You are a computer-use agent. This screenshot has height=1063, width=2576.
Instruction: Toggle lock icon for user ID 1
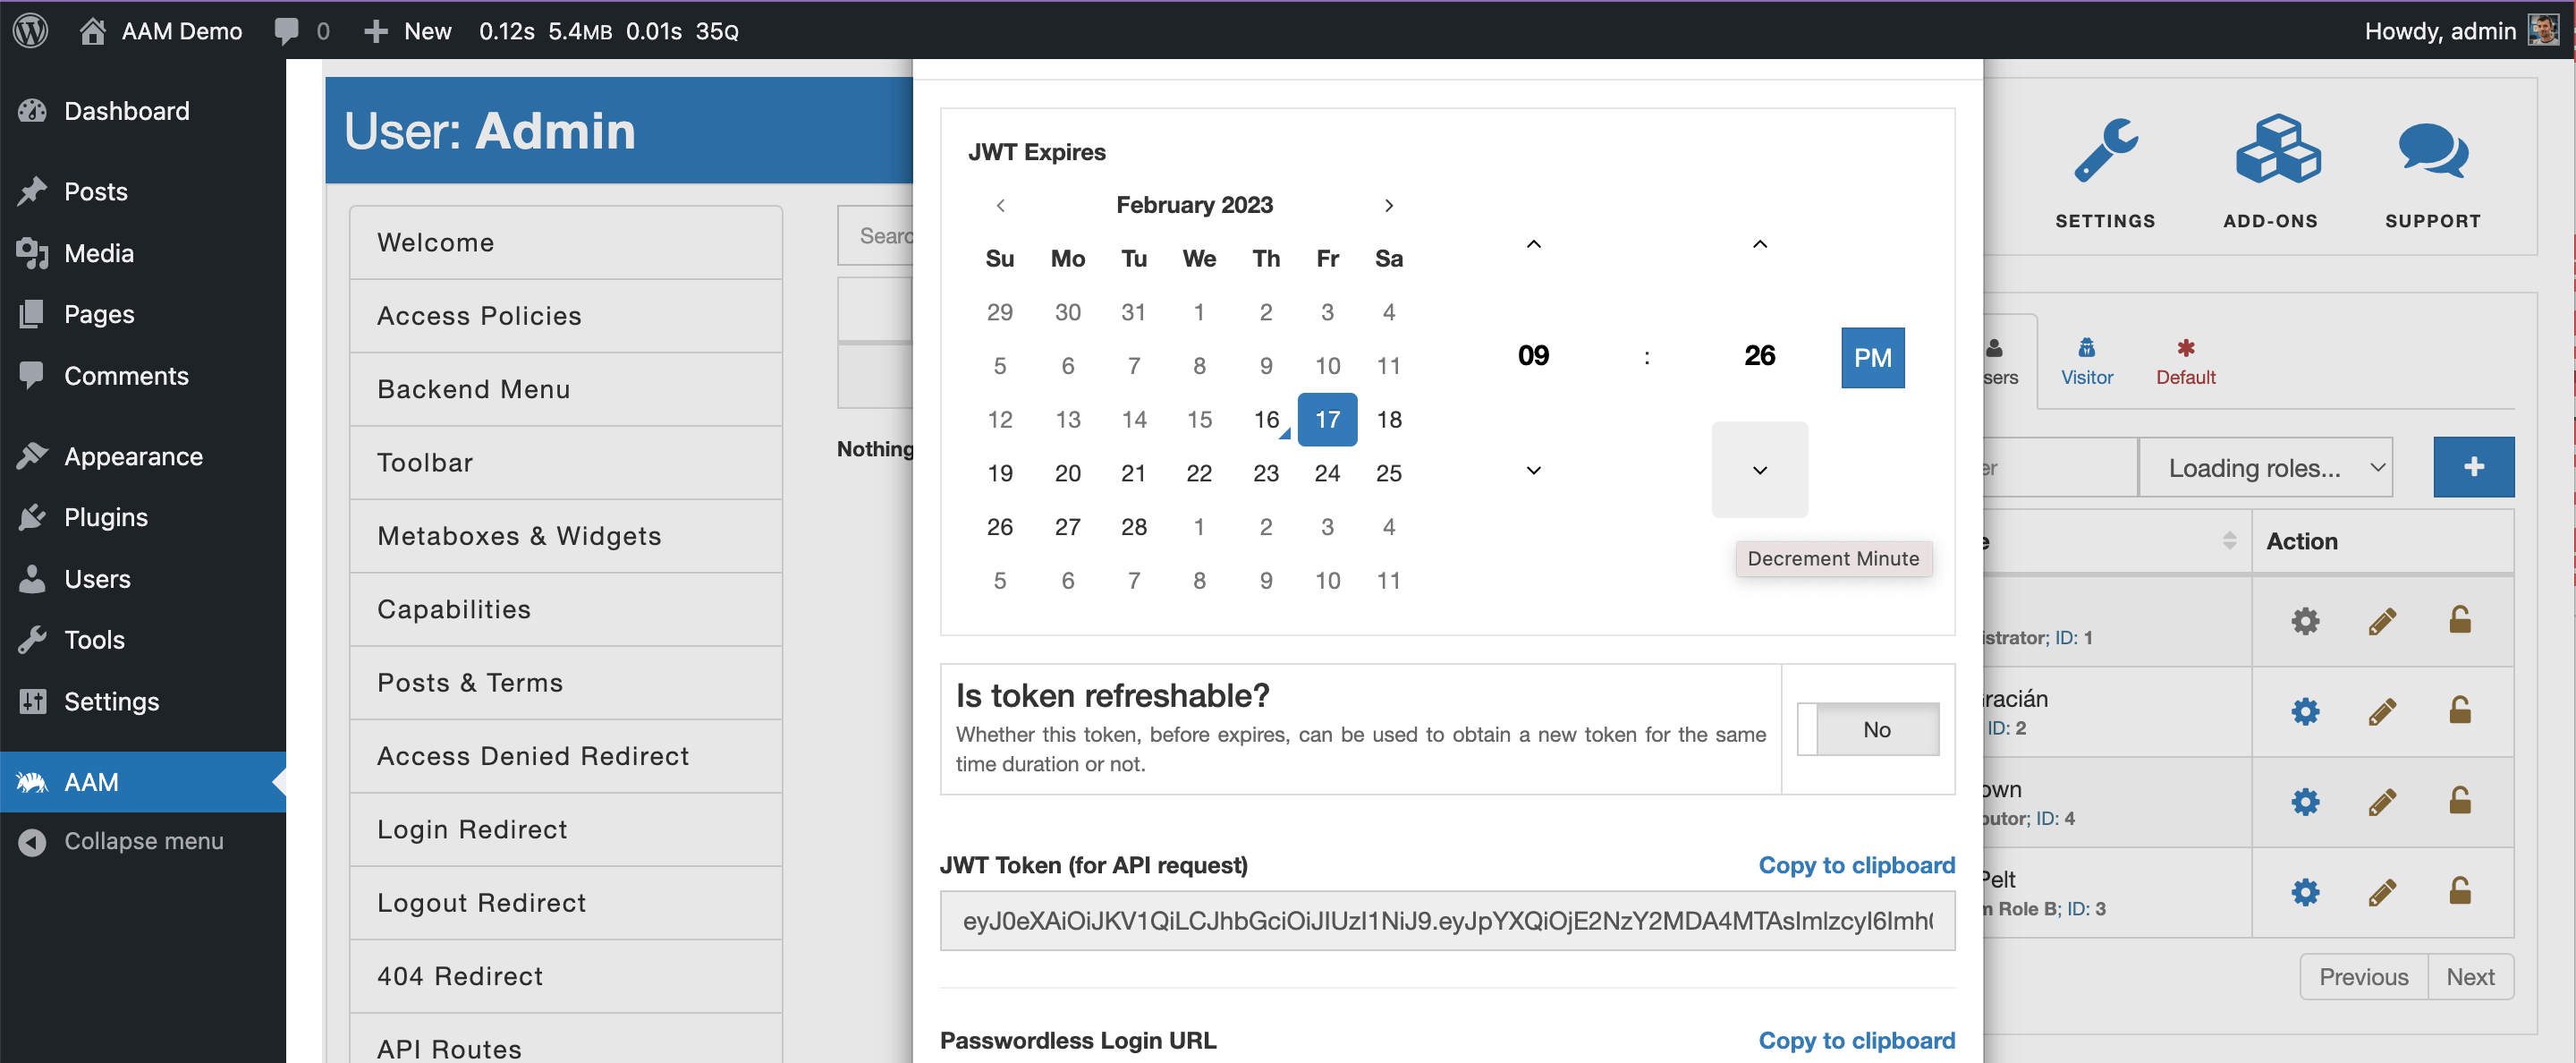pyautogui.click(x=2460, y=620)
